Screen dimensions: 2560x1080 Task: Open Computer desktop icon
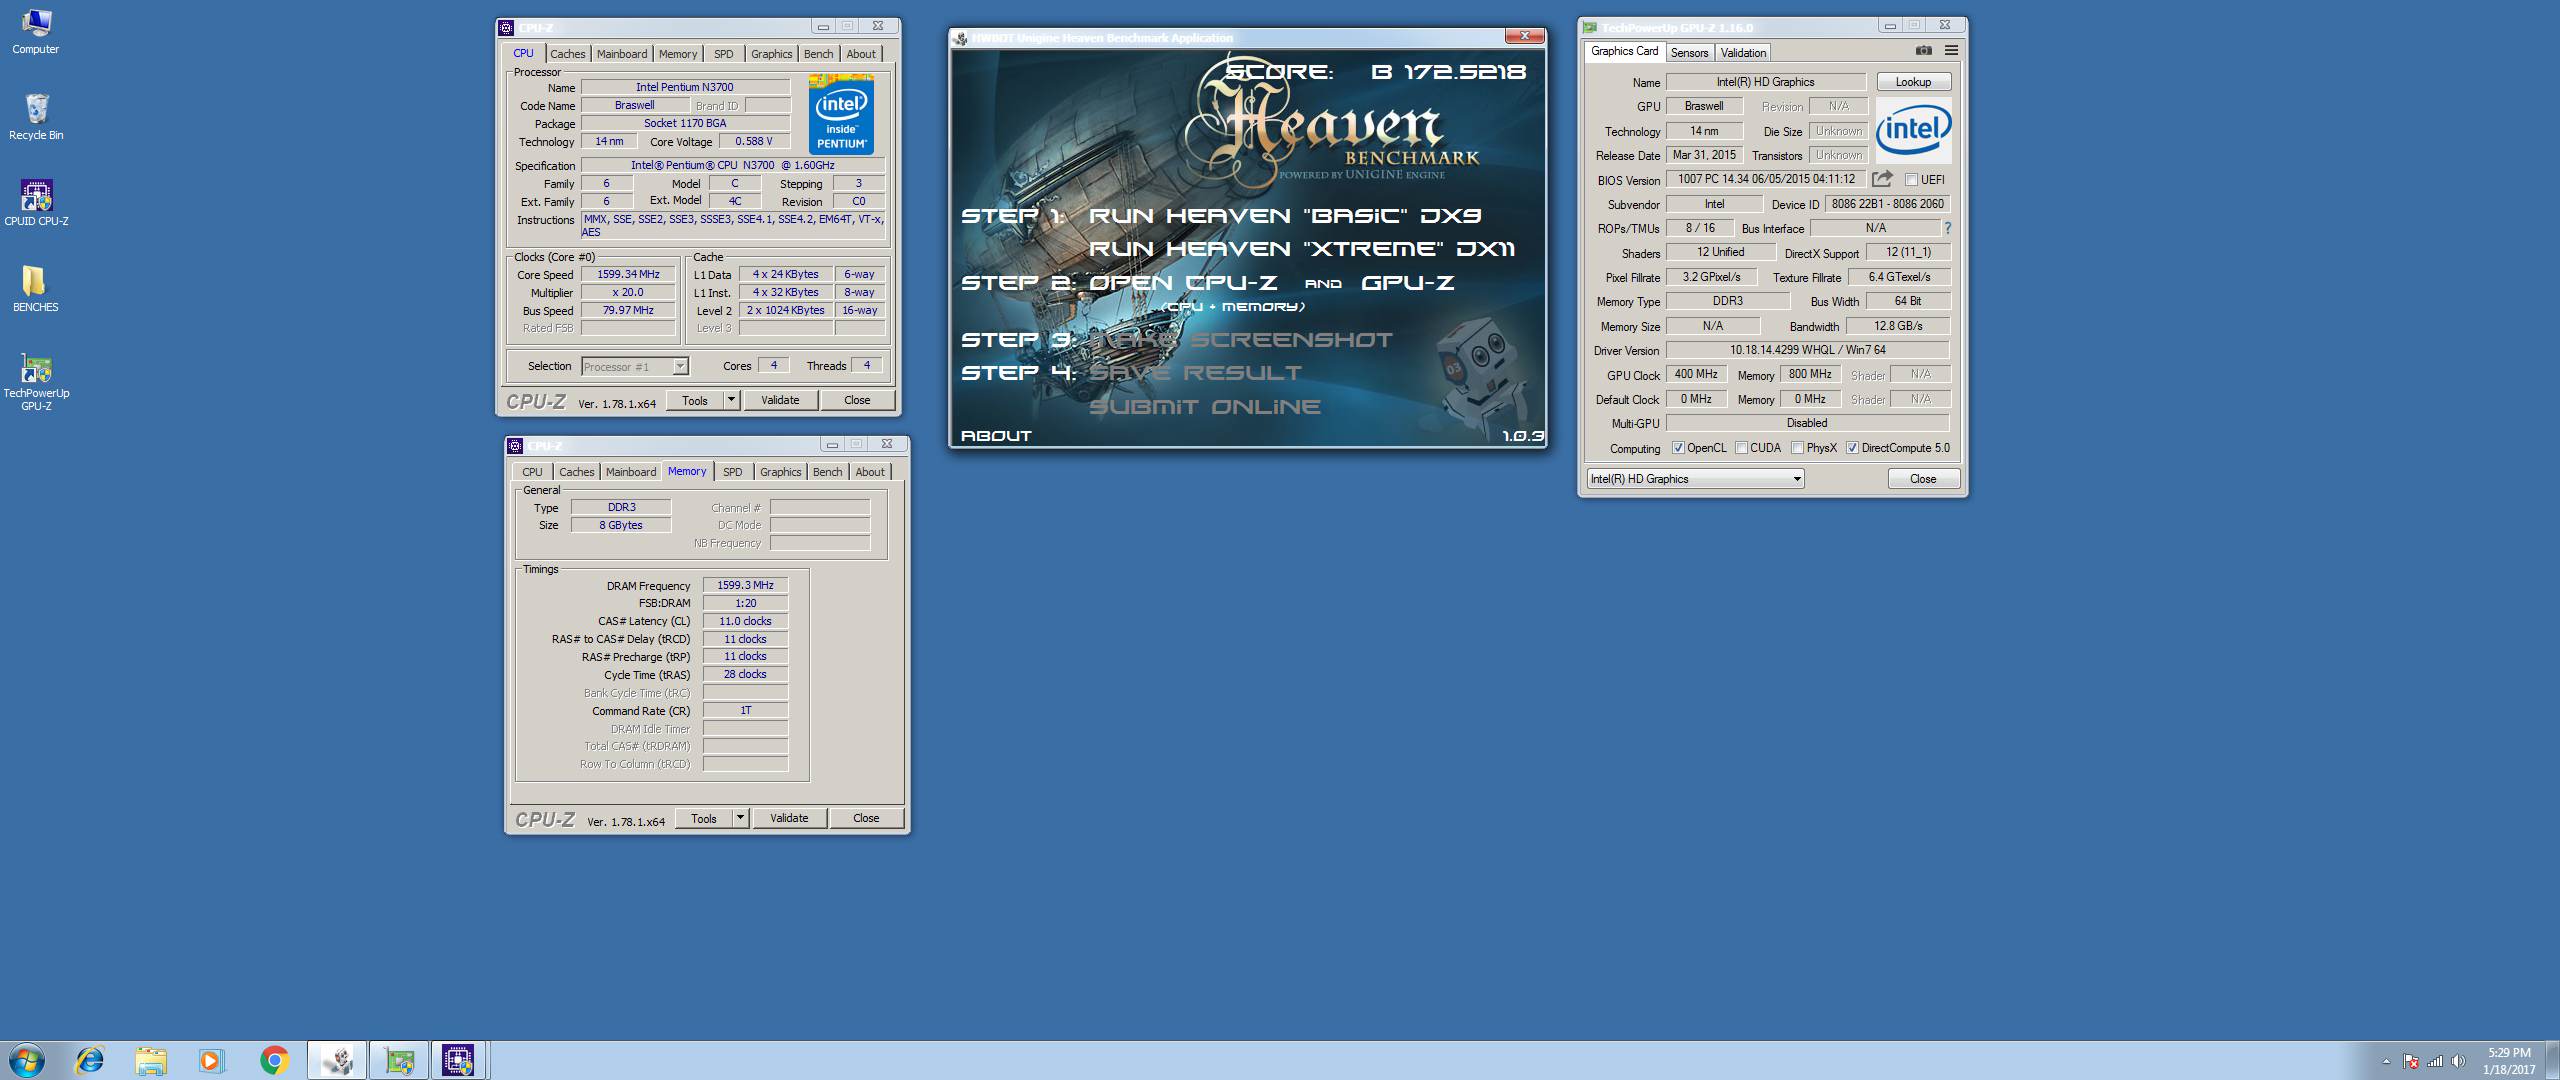(36, 32)
